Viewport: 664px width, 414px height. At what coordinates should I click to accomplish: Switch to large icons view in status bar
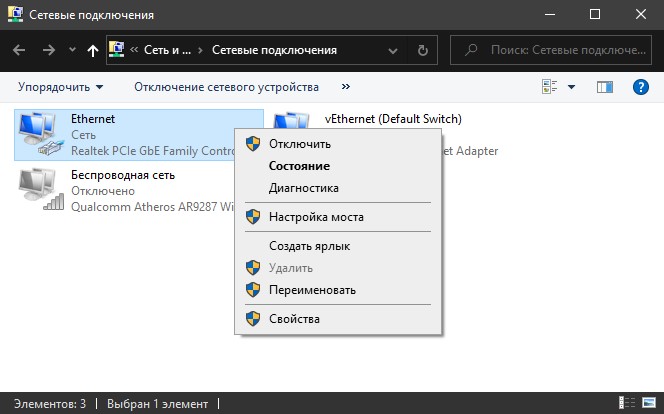(649, 403)
